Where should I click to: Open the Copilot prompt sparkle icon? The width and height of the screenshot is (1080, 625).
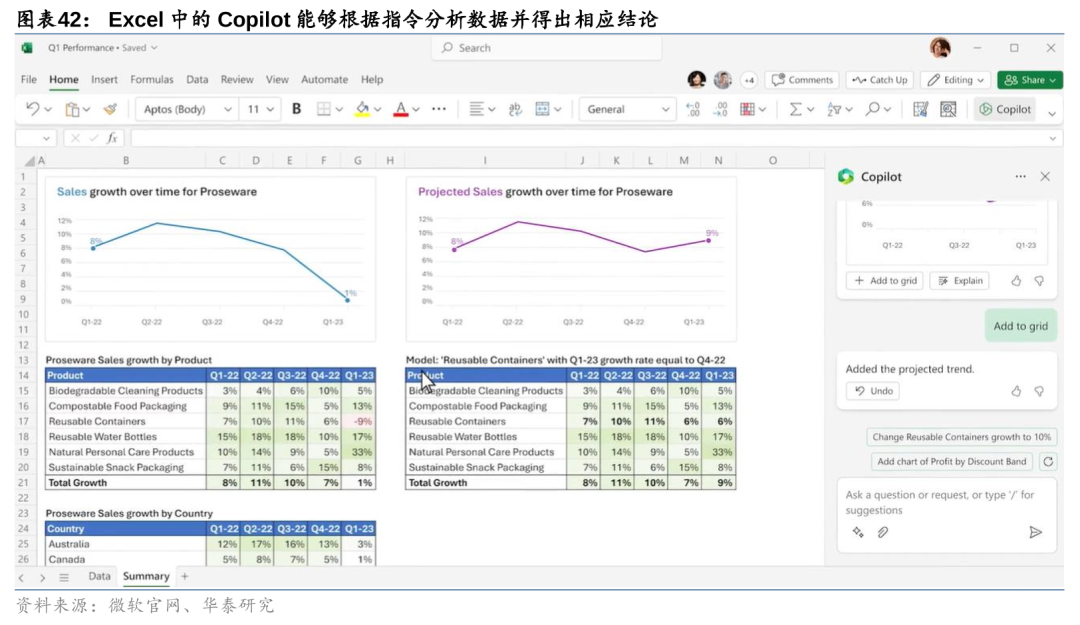pyautogui.click(x=858, y=532)
